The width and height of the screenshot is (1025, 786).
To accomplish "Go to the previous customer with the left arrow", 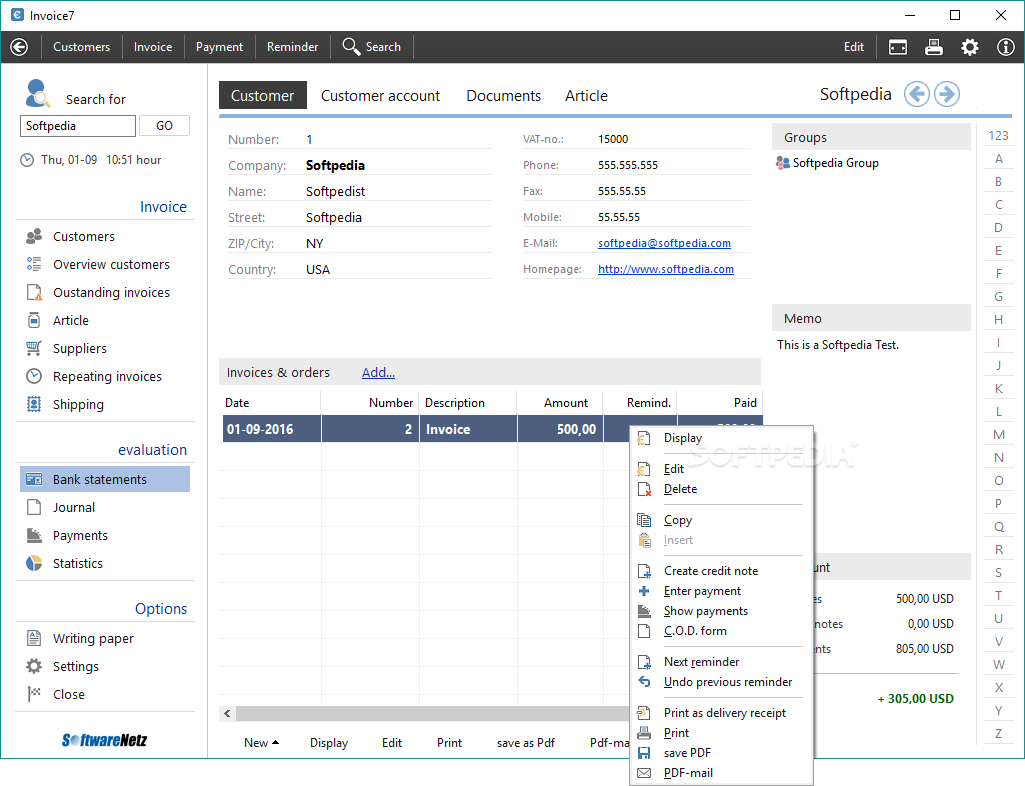I will pos(916,94).
